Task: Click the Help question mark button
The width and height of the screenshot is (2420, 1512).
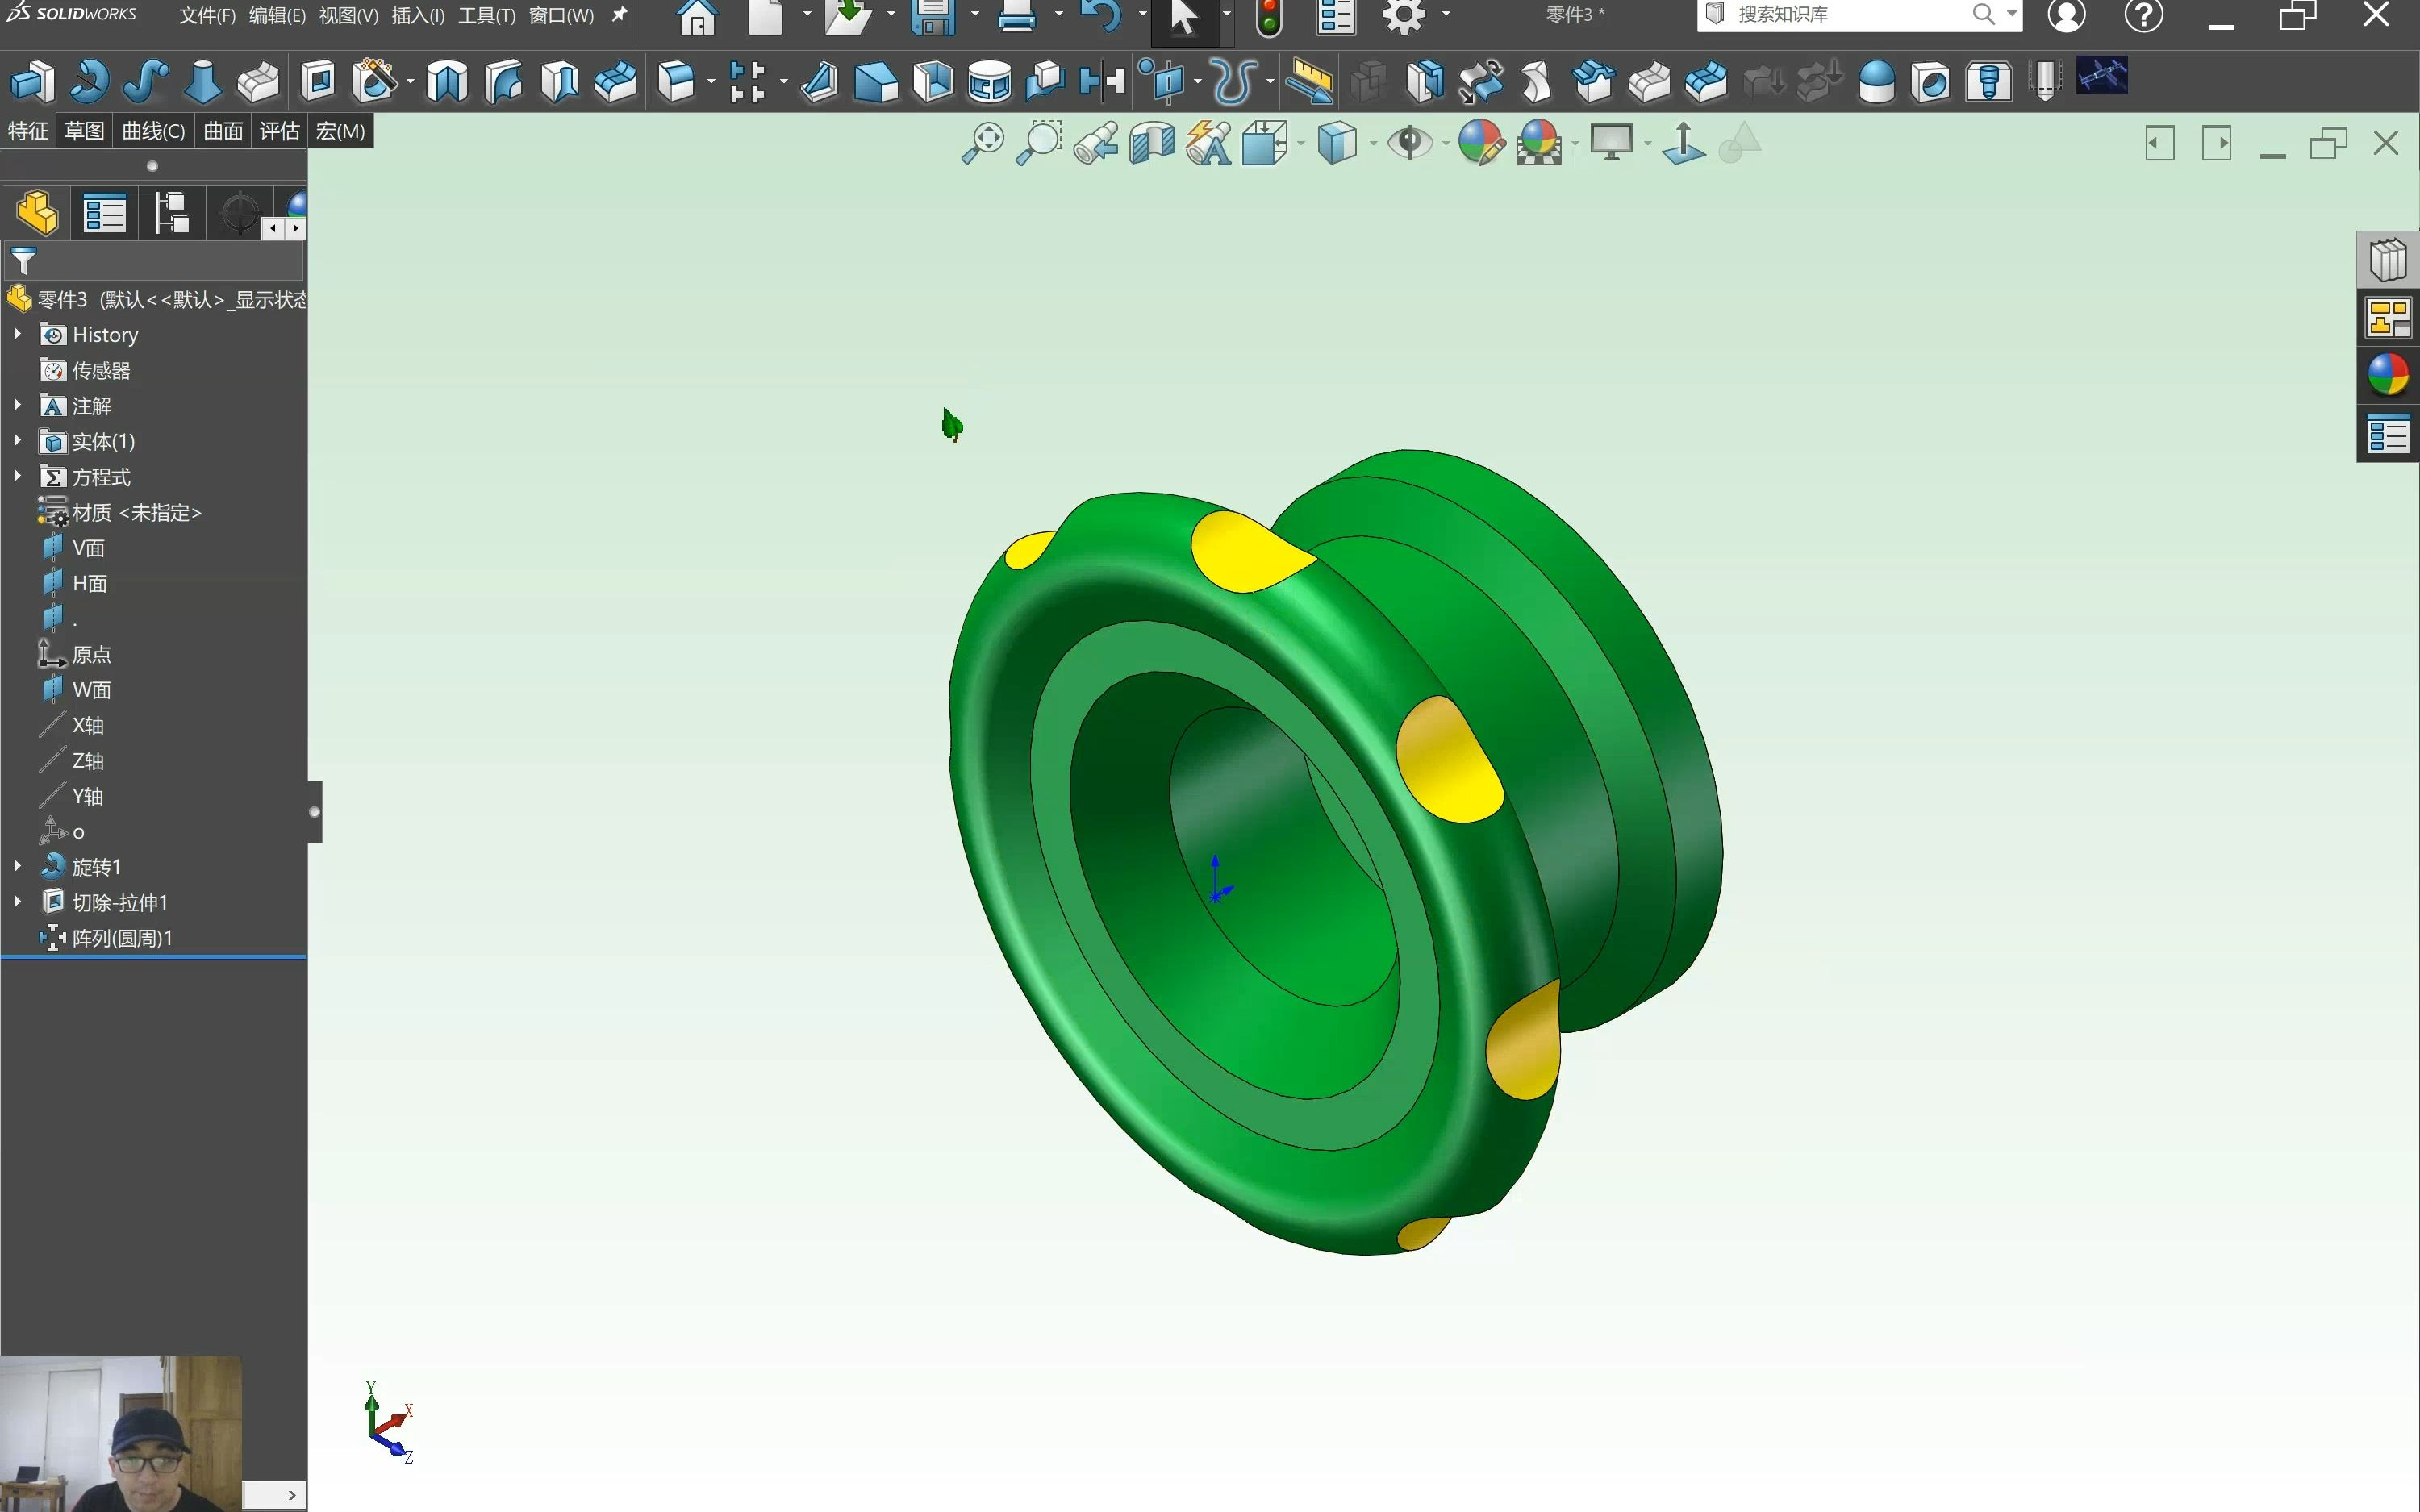Action: pos(2144,15)
